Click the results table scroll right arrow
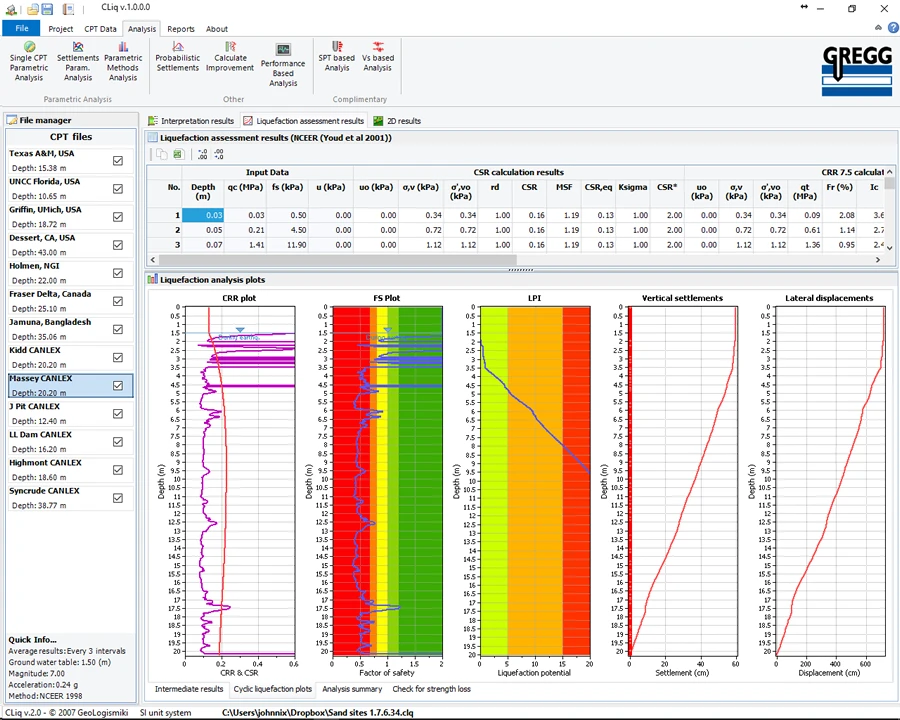The image size is (900, 720). [878, 260]
